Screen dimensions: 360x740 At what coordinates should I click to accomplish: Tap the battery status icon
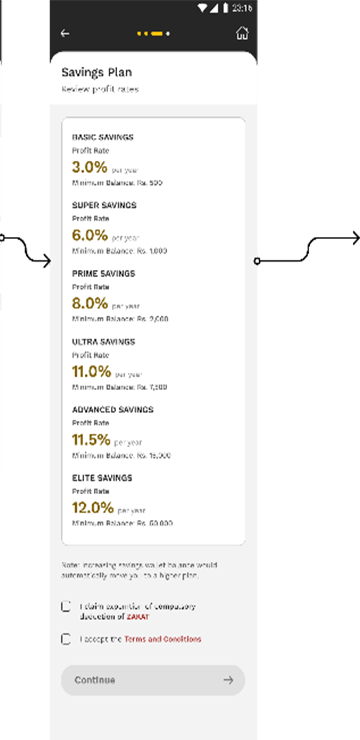click(226, 8)
